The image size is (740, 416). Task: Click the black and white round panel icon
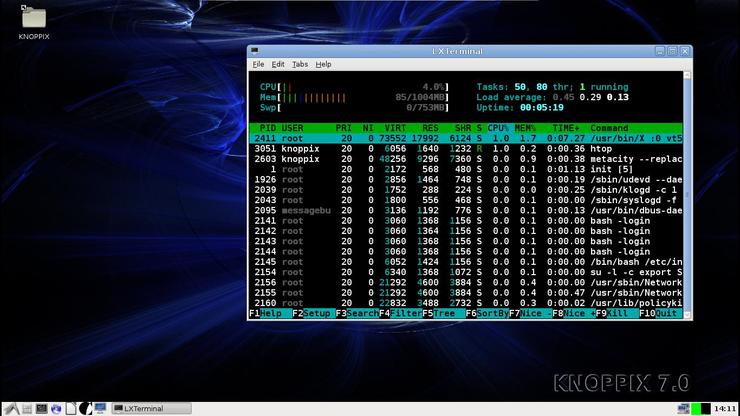coord(85,408)
